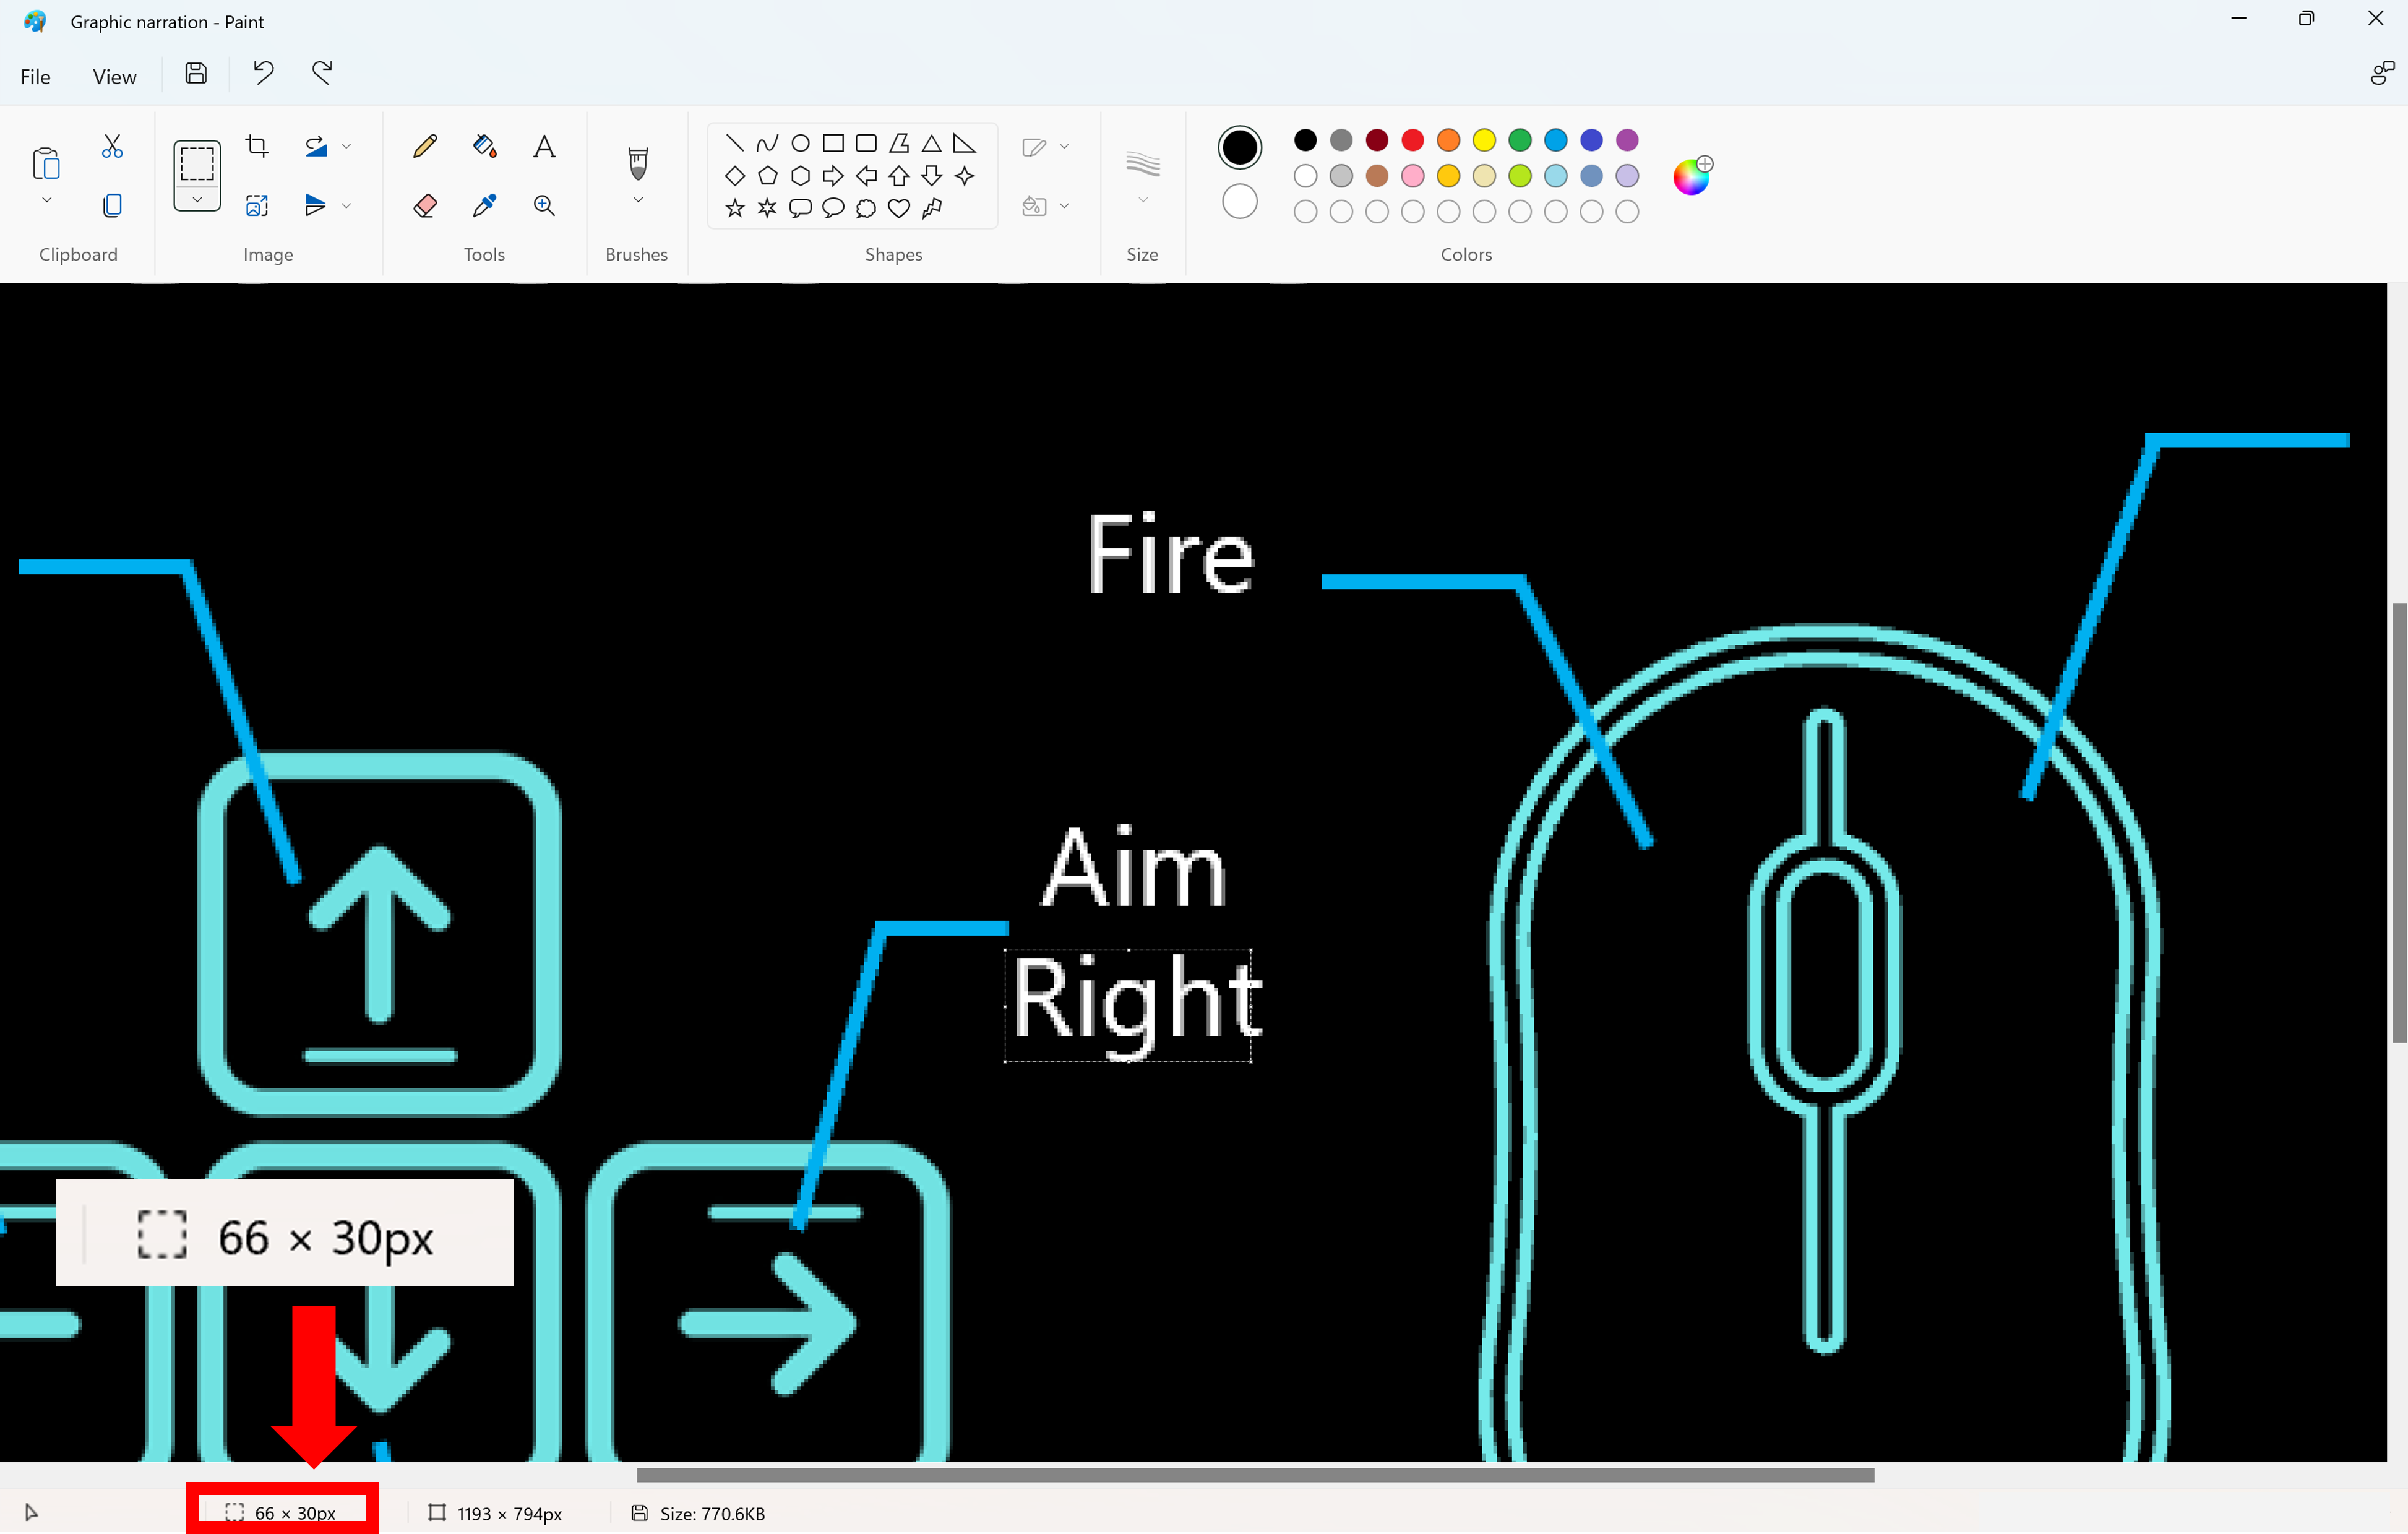Screen dimensions: 2408x1534
Task: Click the Flip icon
Action: click(316, 205)
